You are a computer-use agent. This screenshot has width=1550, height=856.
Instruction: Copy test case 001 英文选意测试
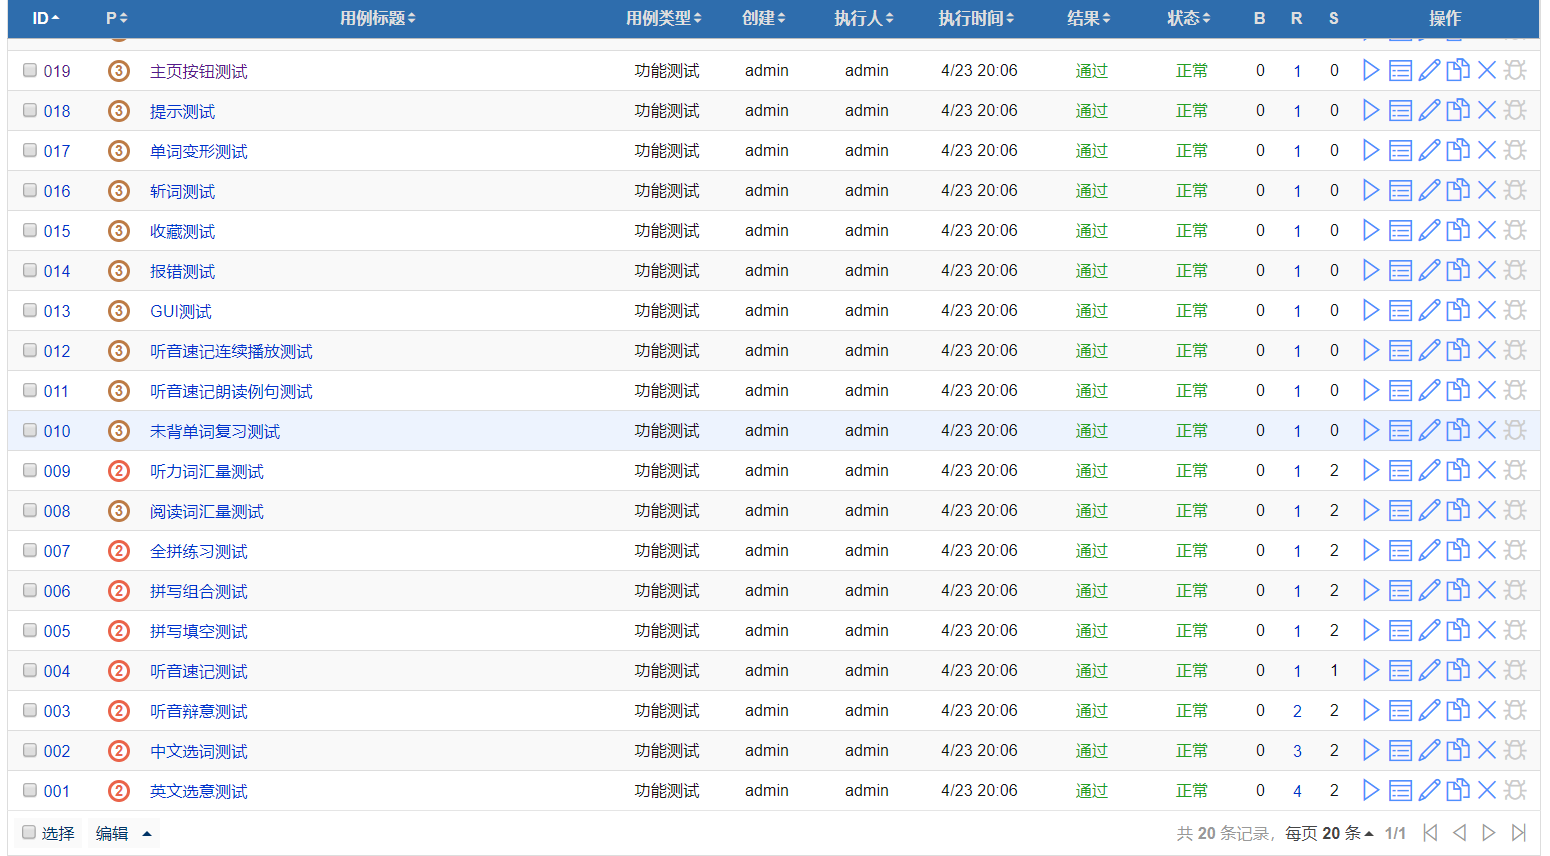[1458, 790]
